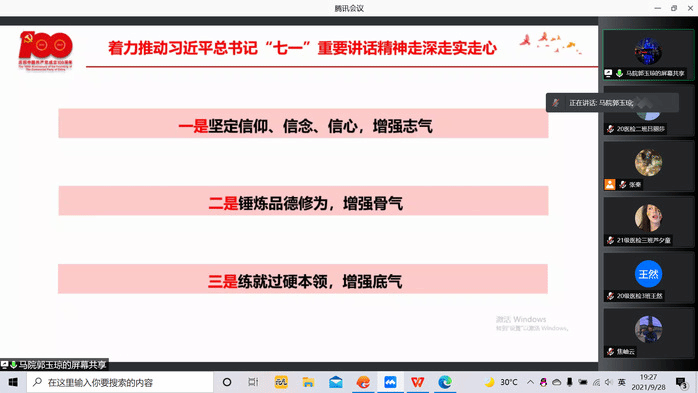Toggle the 英 input language indicator
698x393 pixels.
(622, 382)
